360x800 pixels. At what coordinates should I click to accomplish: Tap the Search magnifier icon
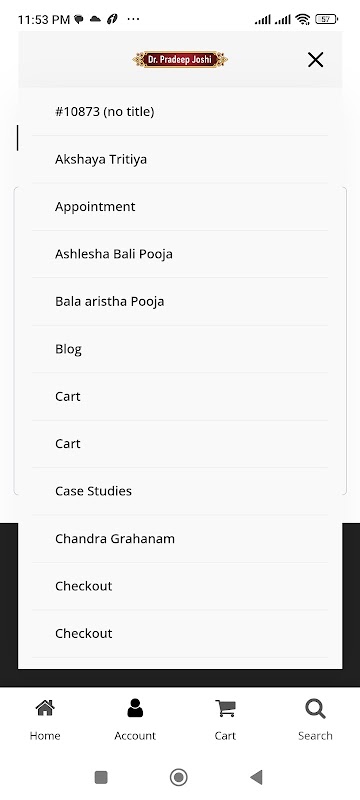[x=315, y=709]
